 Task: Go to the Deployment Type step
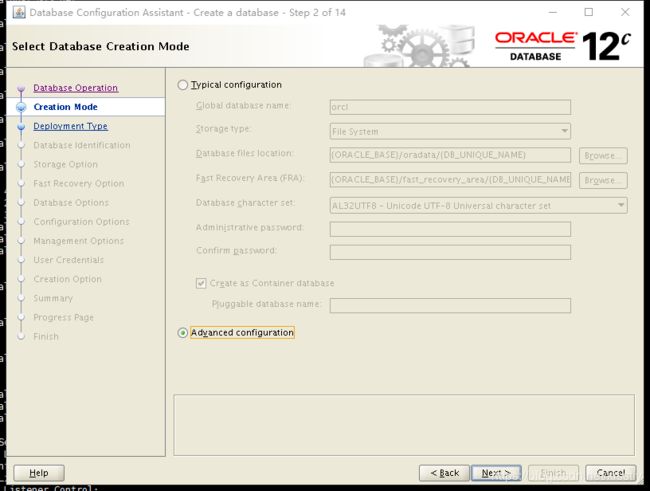70,126
